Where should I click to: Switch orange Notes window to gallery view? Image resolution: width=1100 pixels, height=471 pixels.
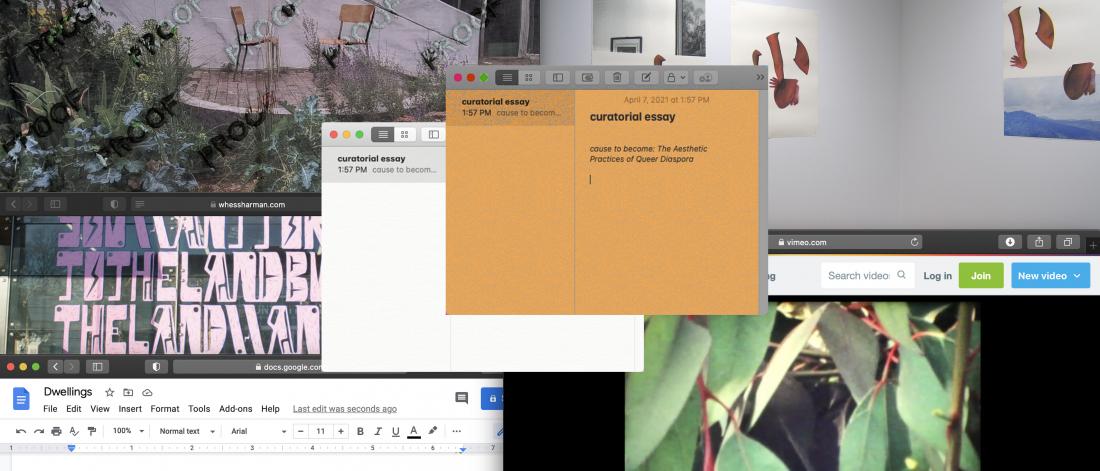click(529, 77)
